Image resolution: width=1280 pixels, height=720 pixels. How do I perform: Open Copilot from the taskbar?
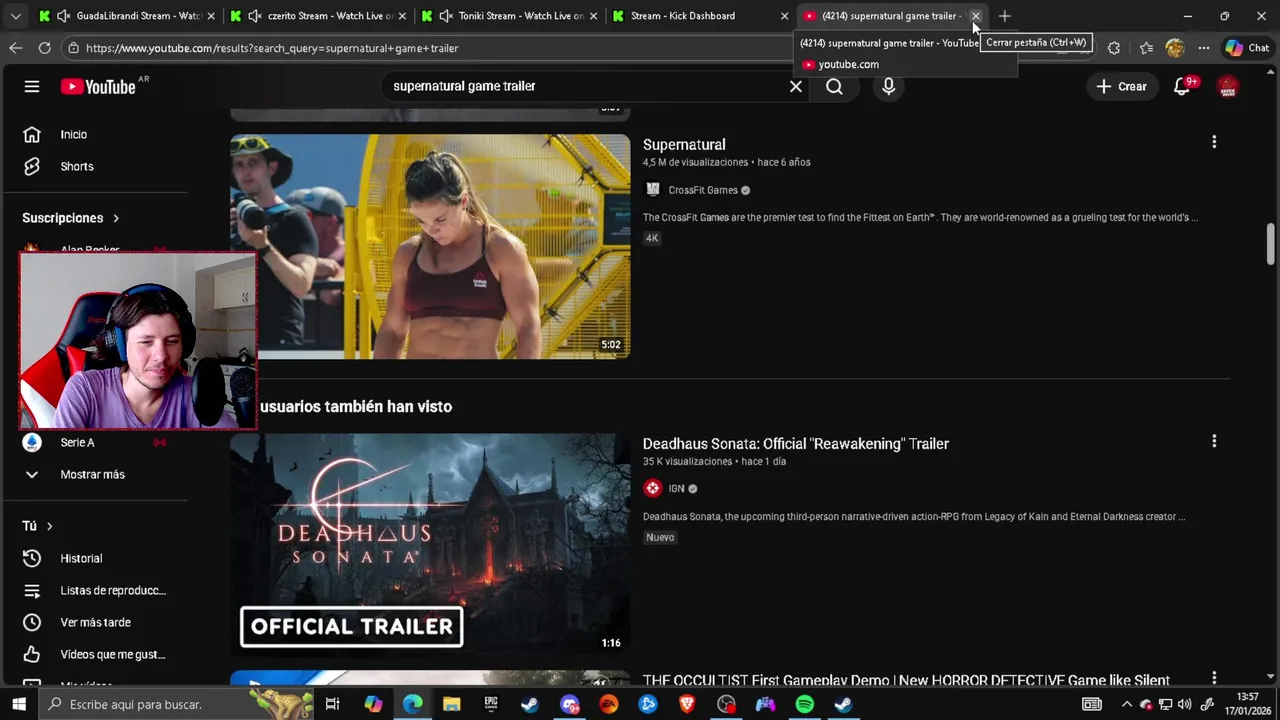373,704
